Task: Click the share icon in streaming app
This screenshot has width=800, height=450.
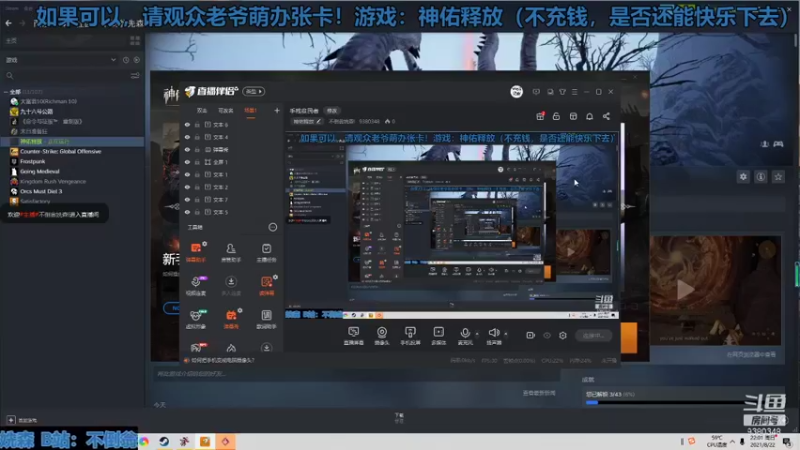Action: (x=606, y=116)
